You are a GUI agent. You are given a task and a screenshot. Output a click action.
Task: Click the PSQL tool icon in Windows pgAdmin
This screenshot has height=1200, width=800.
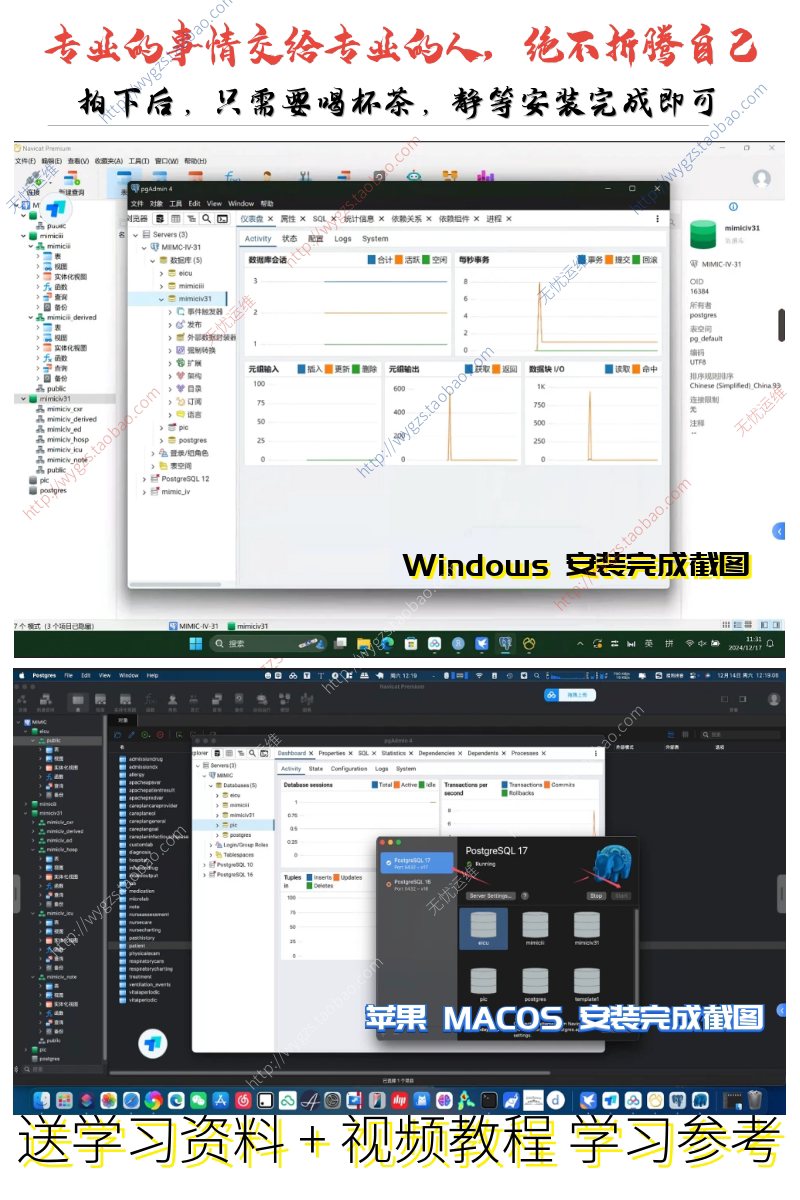tap(222, 218)
